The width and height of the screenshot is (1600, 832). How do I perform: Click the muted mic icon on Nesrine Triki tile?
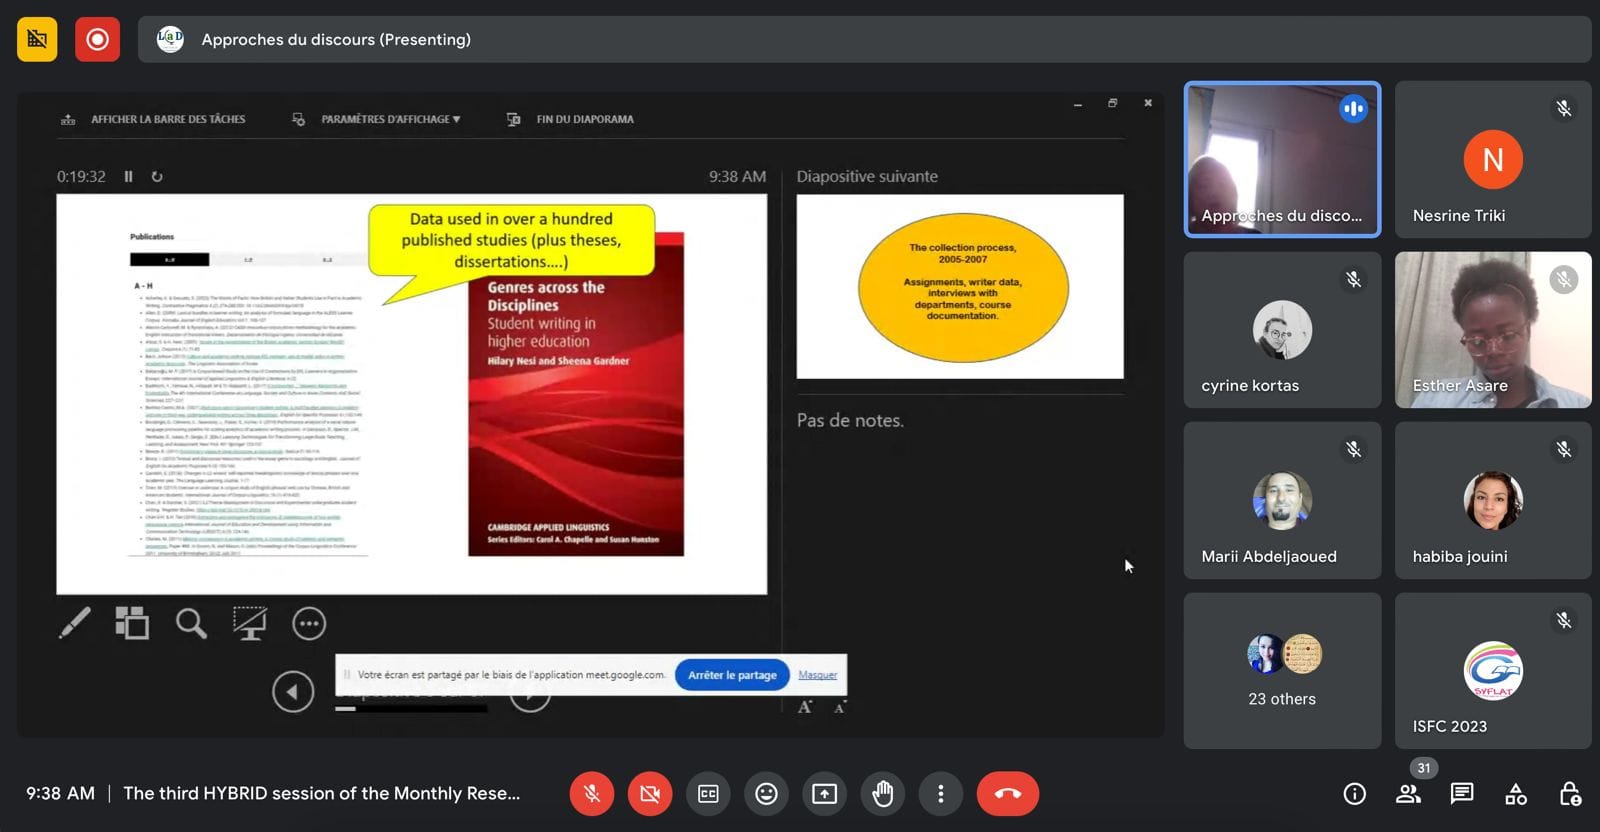coord(1564,109)
